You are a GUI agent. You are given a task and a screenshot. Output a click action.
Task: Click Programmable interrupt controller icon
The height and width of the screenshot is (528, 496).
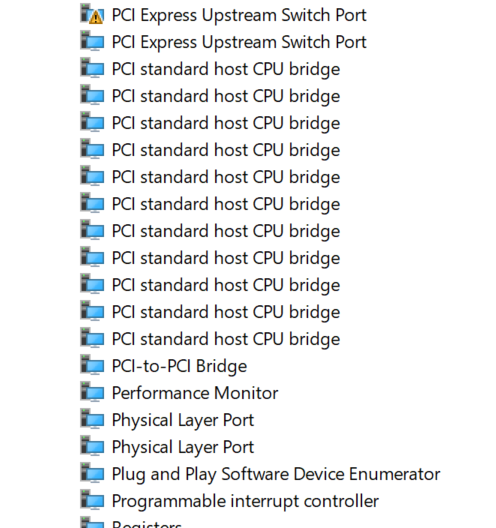click(x=92, y=500)
